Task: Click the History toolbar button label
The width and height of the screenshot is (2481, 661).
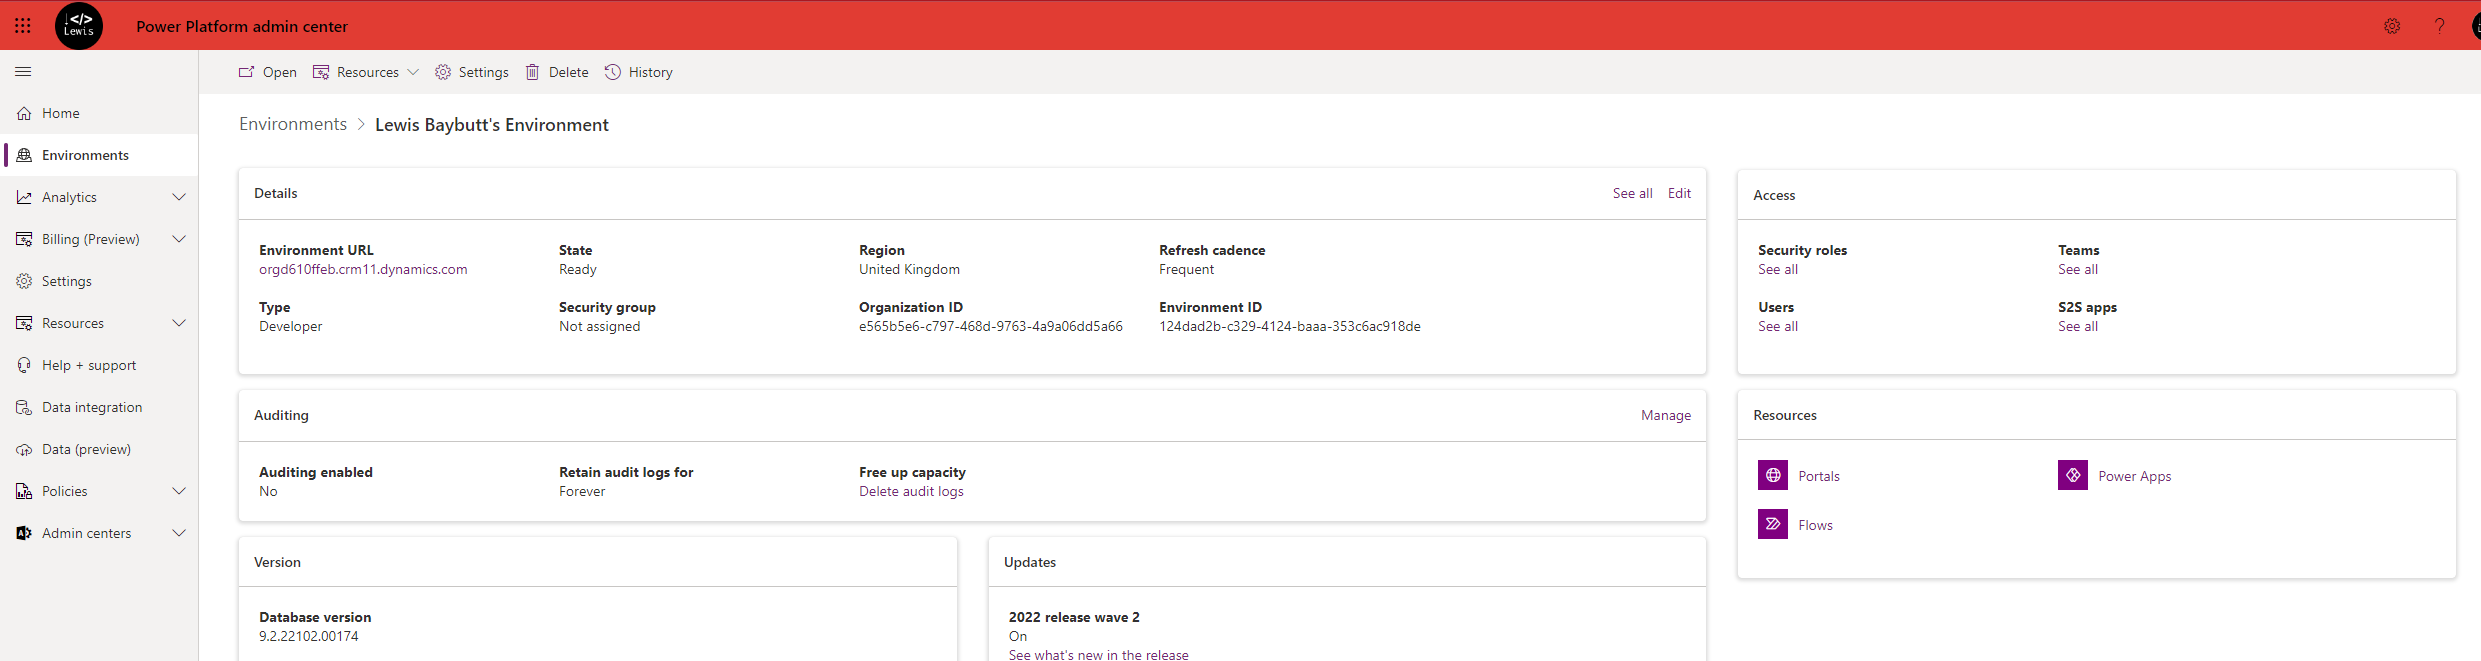Action: (x=651, y=72)
